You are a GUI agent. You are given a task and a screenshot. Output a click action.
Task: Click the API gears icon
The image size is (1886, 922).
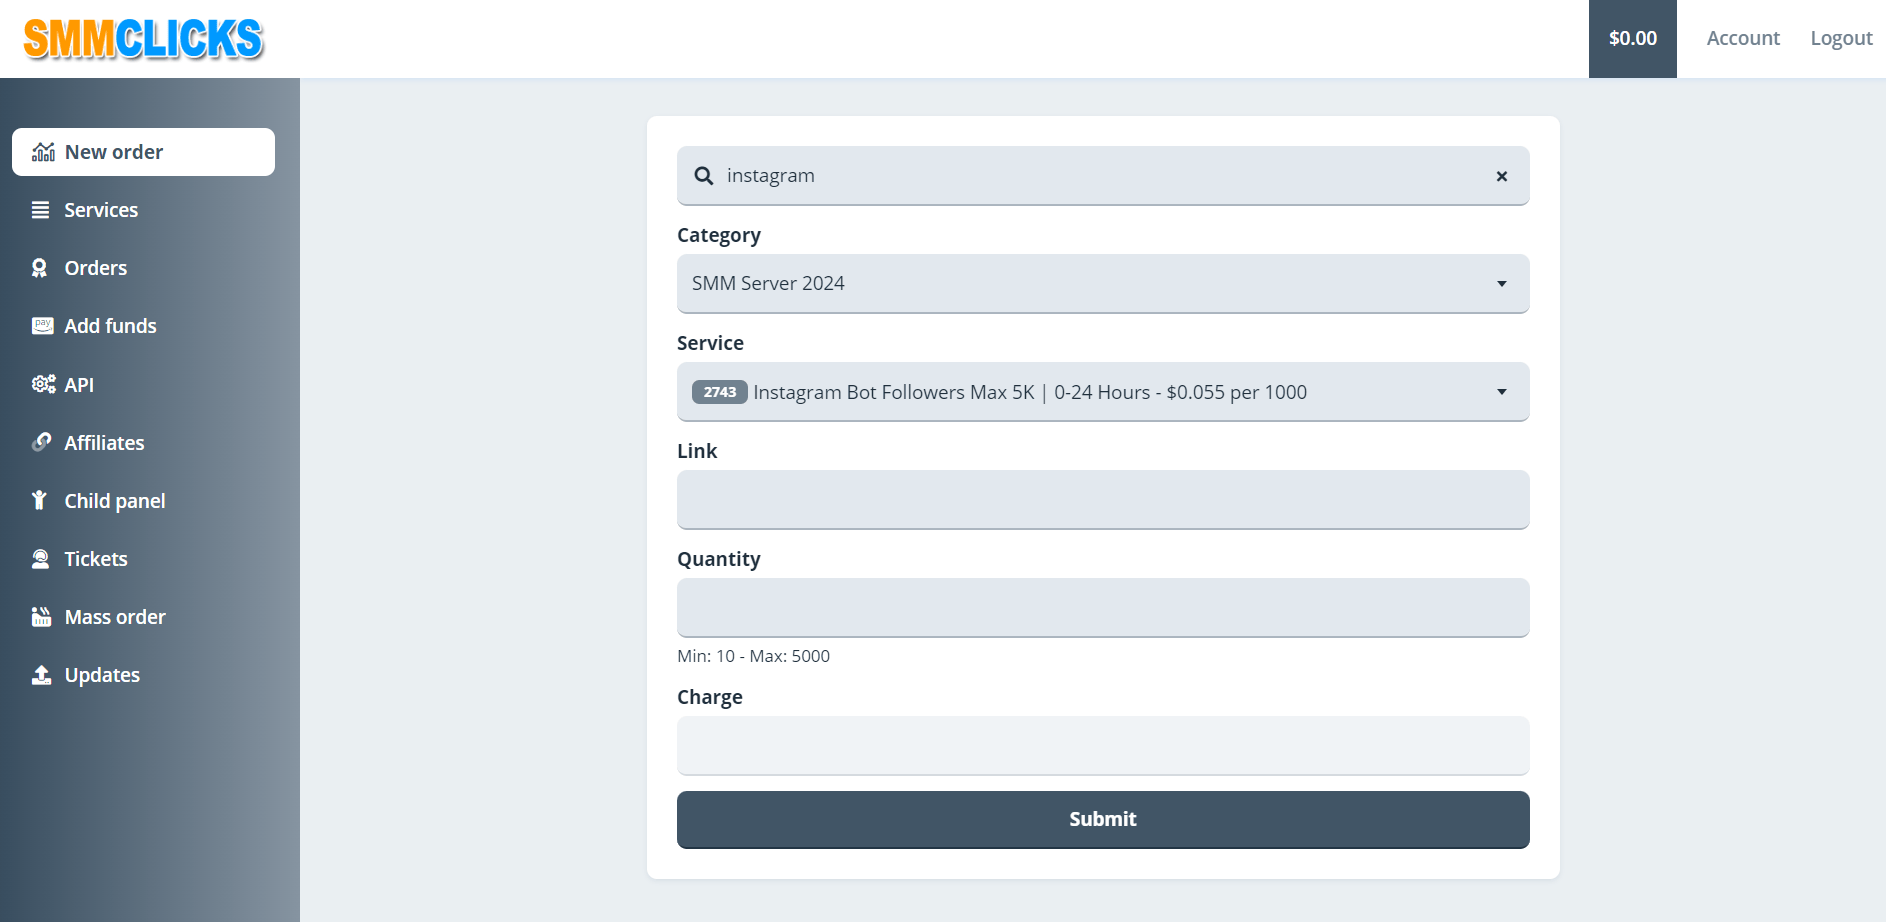(43, 384)
